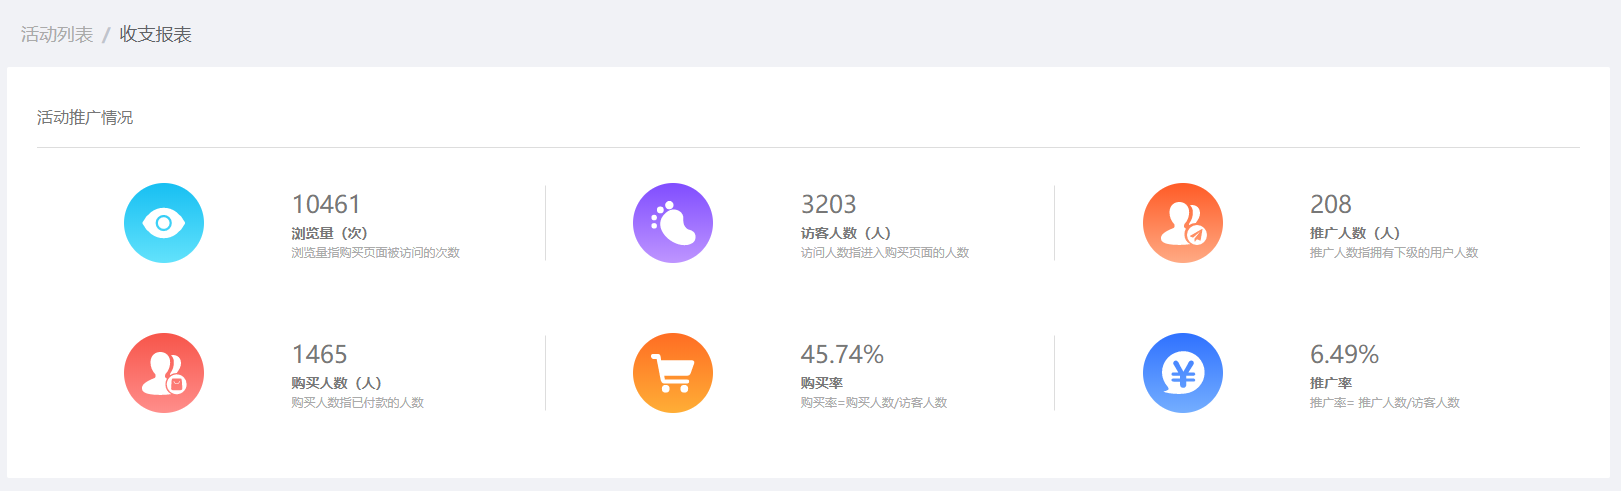Click the blue eye icon for 浏览量
Image resolution: width=1621 pixels, height=491 pixels.
pyautogui.click(x=164, y=223)
